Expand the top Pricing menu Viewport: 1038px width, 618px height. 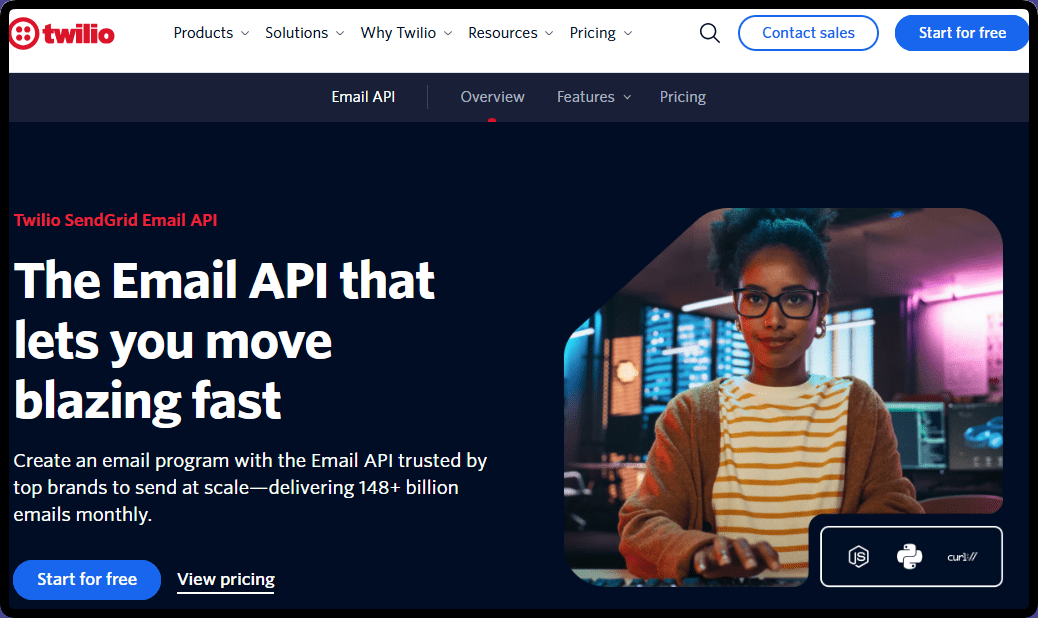point(601,33)
